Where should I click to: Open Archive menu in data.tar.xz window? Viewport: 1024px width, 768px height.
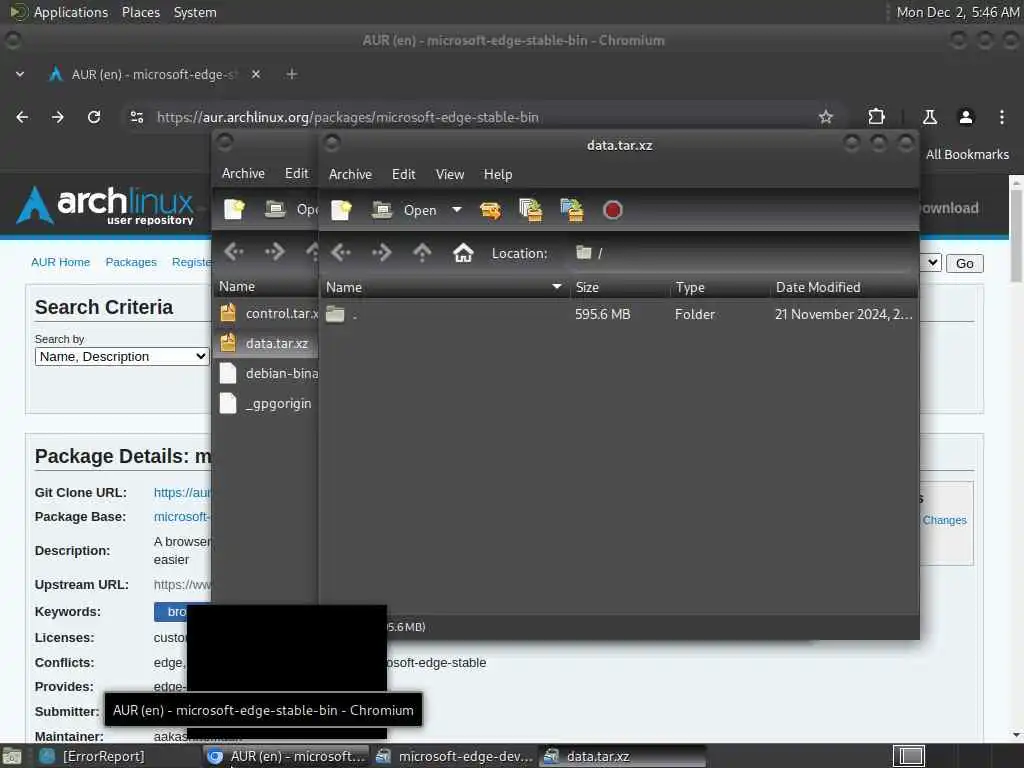(x=350, y=174)
